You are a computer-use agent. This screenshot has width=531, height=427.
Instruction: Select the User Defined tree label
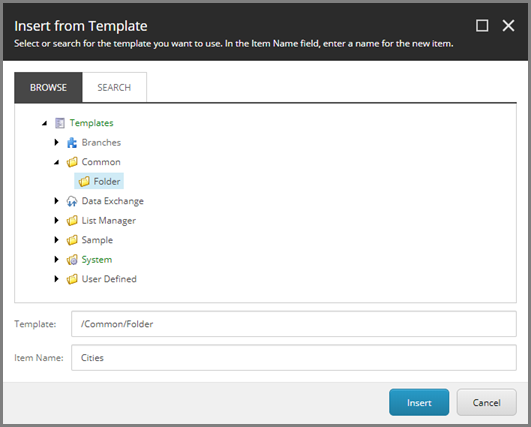[109, 279]
